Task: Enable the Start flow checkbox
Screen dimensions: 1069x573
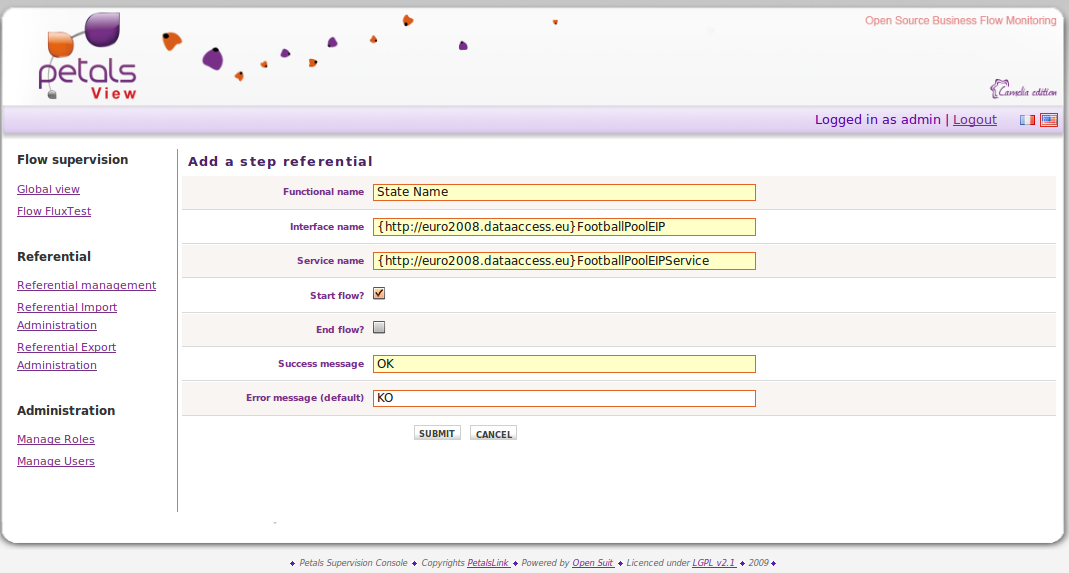Action: (x=379, y=294)
